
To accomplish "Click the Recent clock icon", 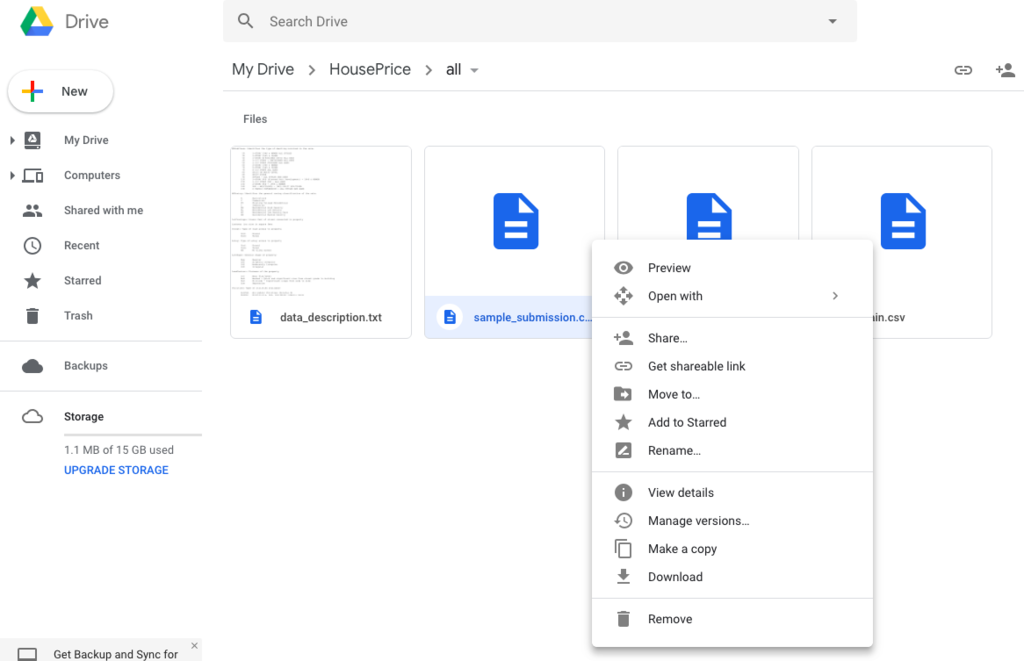I will (x=32, y=246).
